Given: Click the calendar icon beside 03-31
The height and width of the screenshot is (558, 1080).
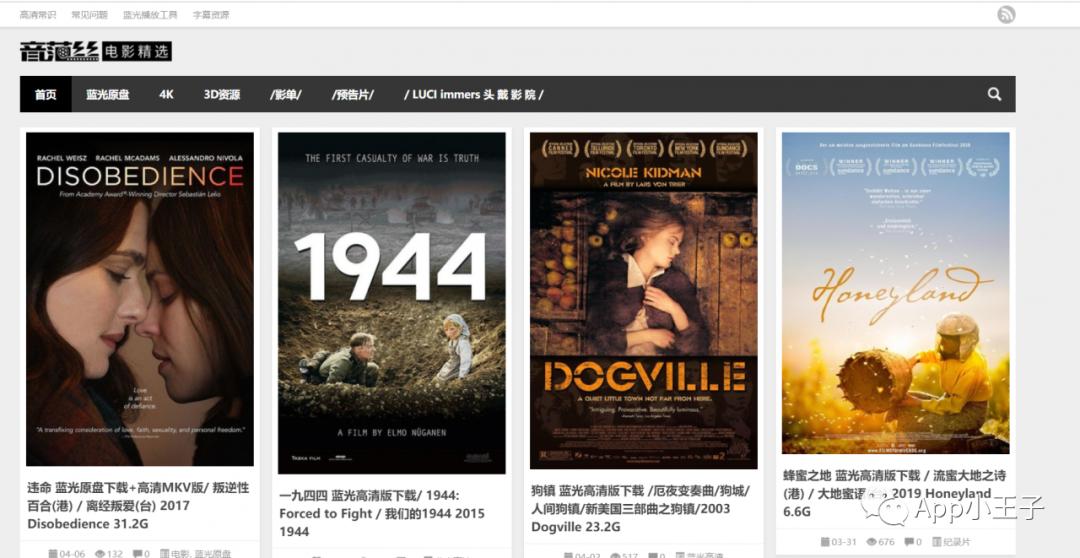Looking at the screenshot, I should point(825,542).
